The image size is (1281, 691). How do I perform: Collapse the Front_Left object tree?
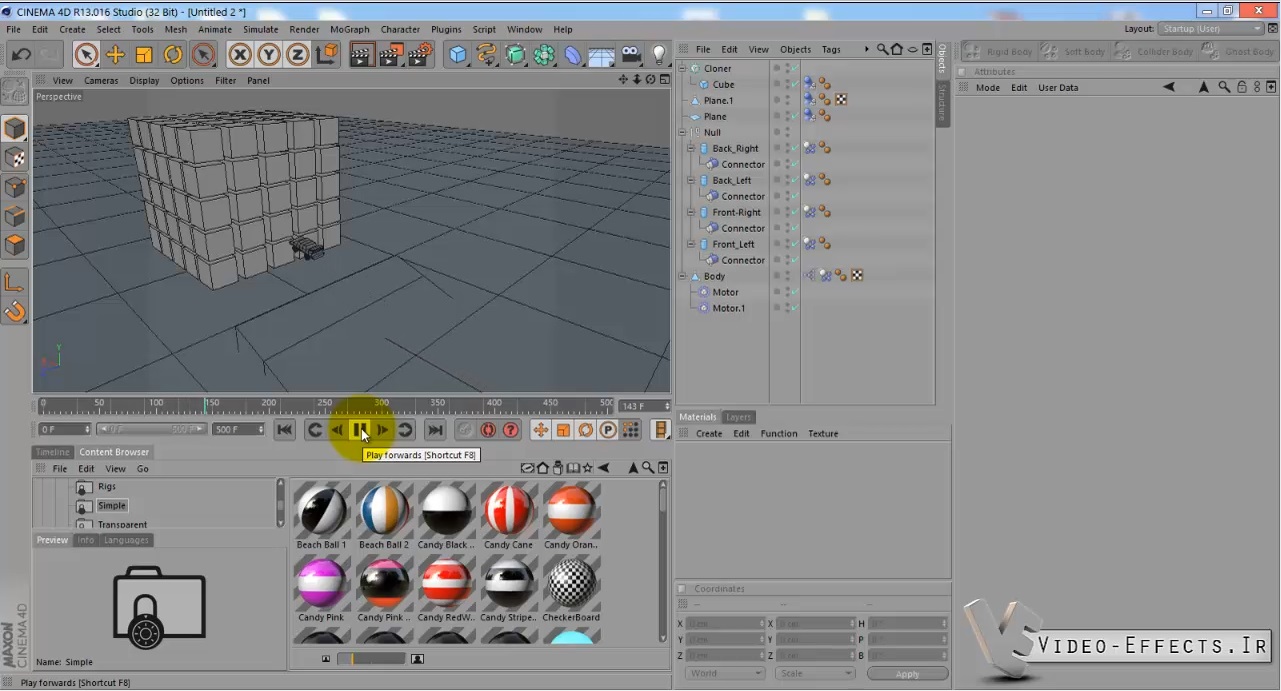point(690,245)
